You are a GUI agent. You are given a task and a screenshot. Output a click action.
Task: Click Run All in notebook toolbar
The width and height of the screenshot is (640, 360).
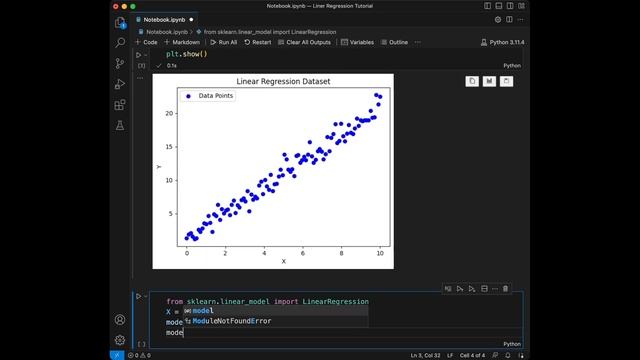click(224, 42)
